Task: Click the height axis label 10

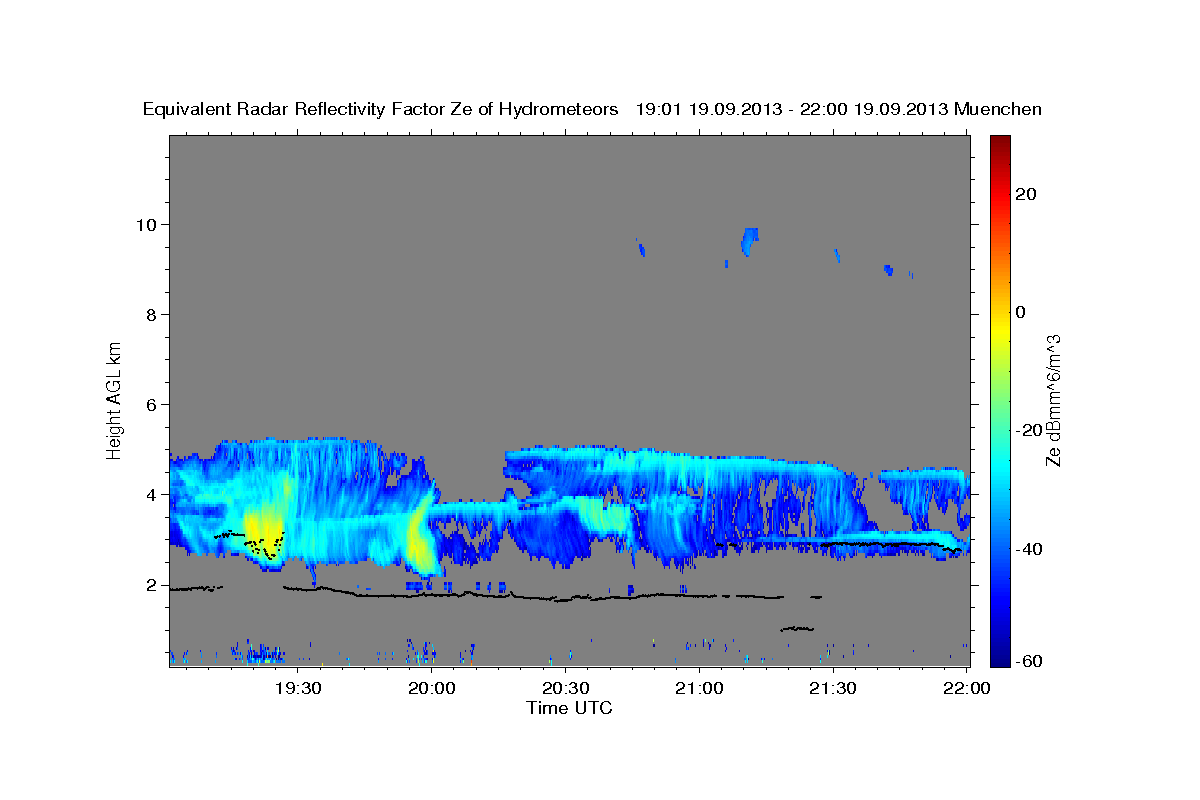Action: pyautogui.click(x=149, y=224)
